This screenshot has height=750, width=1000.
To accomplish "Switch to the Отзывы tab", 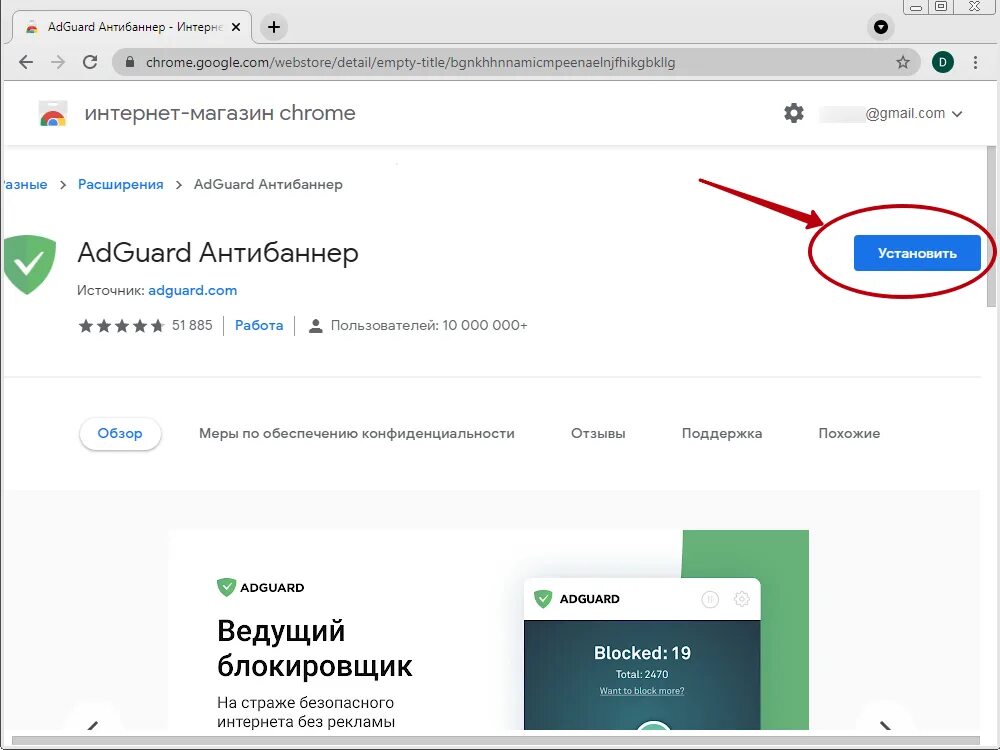I will pyautogui.click(x=598, y=434).
